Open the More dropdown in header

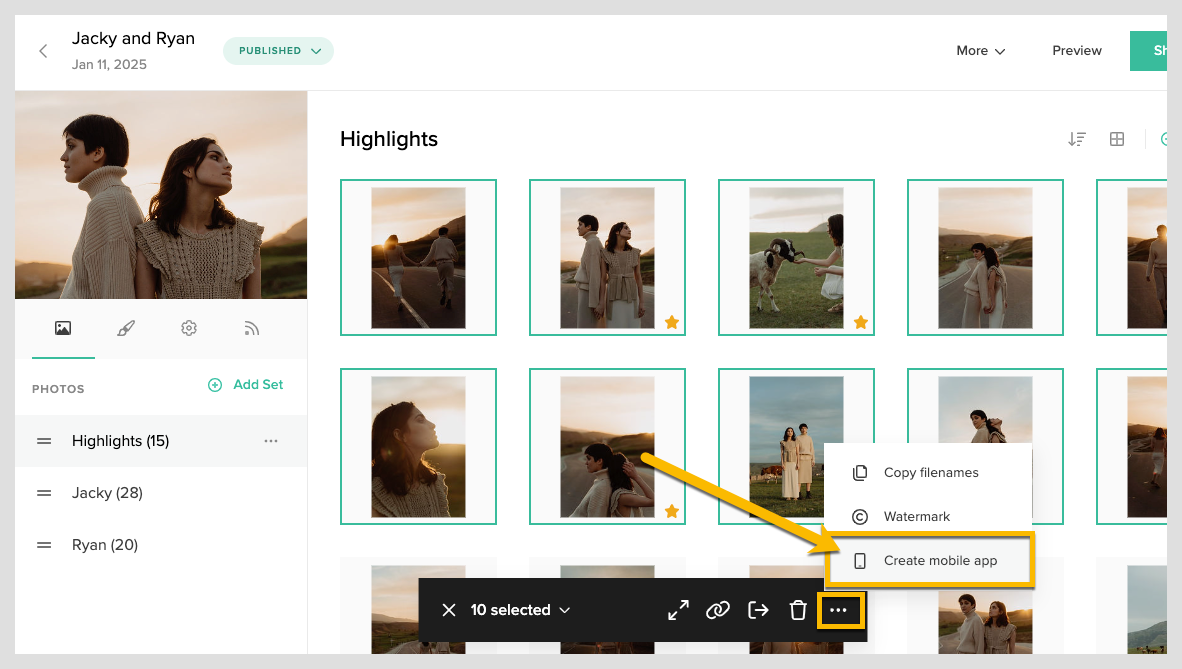tap(980, 51)
